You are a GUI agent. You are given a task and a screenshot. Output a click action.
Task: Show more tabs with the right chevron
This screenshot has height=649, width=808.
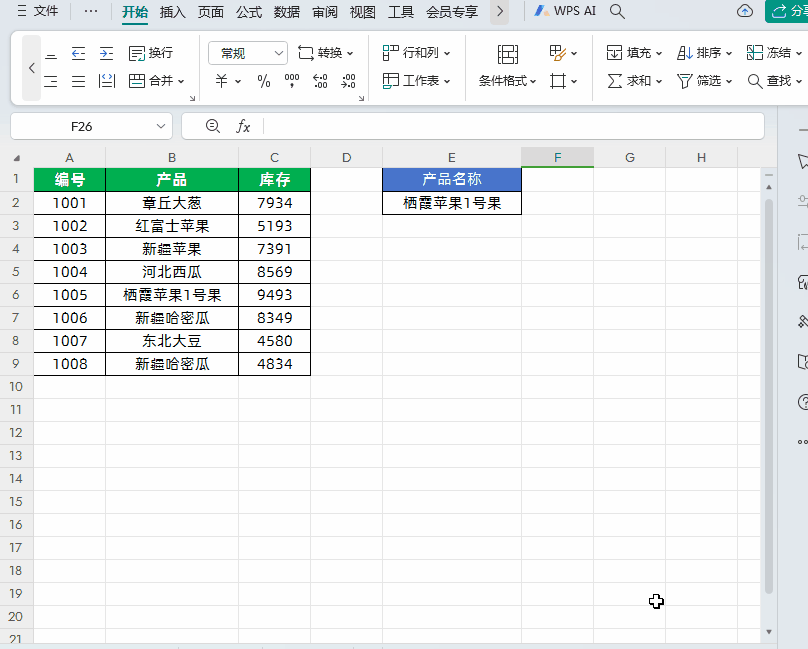(499, 11)
